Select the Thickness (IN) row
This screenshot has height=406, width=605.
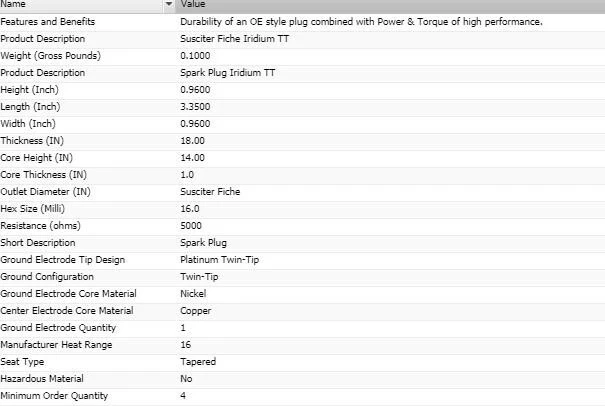38,140
